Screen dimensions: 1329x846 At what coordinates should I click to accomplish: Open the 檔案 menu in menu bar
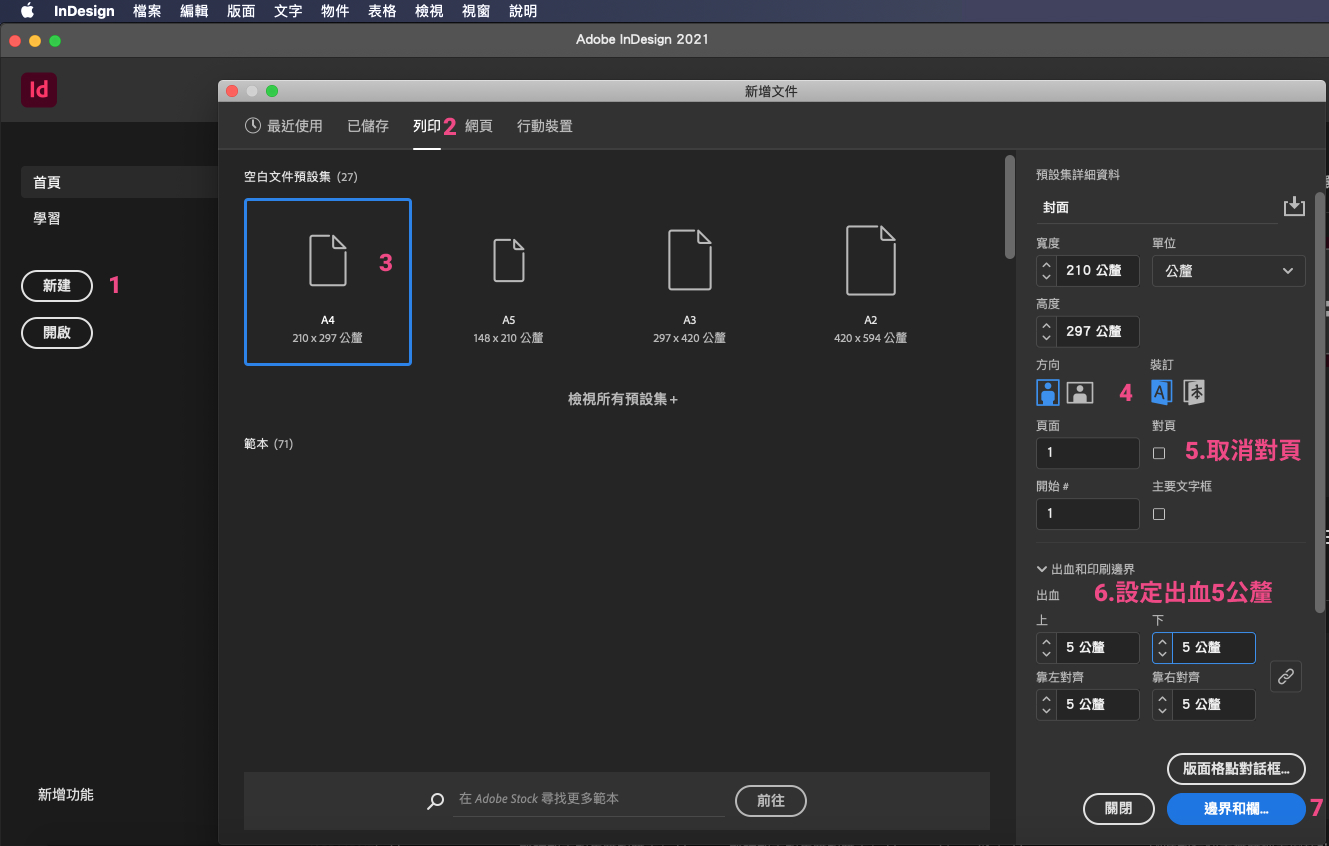[x=147, y=11]
